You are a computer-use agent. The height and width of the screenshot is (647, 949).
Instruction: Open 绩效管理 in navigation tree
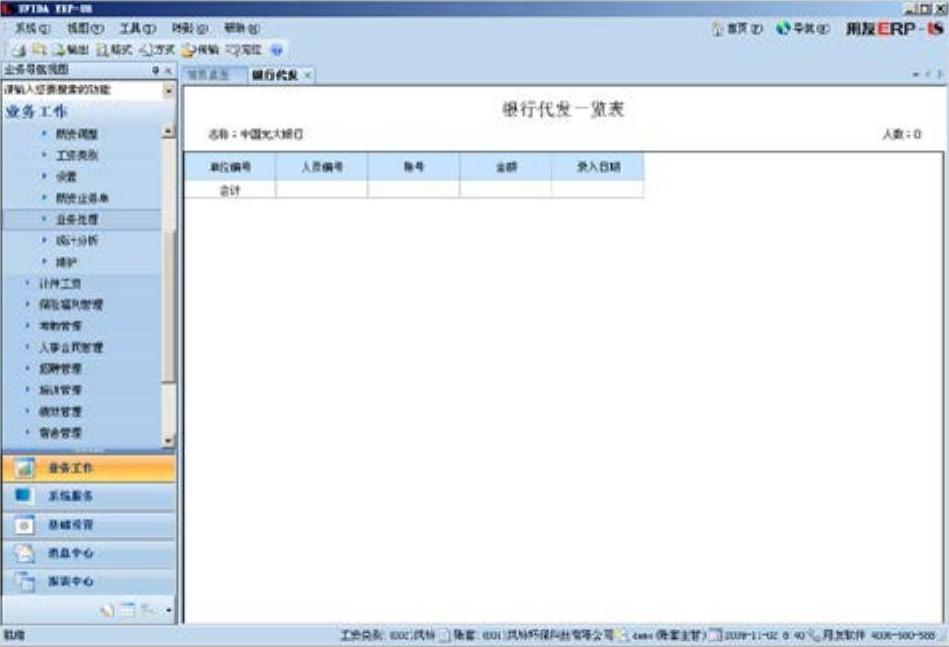click(60, 412)
